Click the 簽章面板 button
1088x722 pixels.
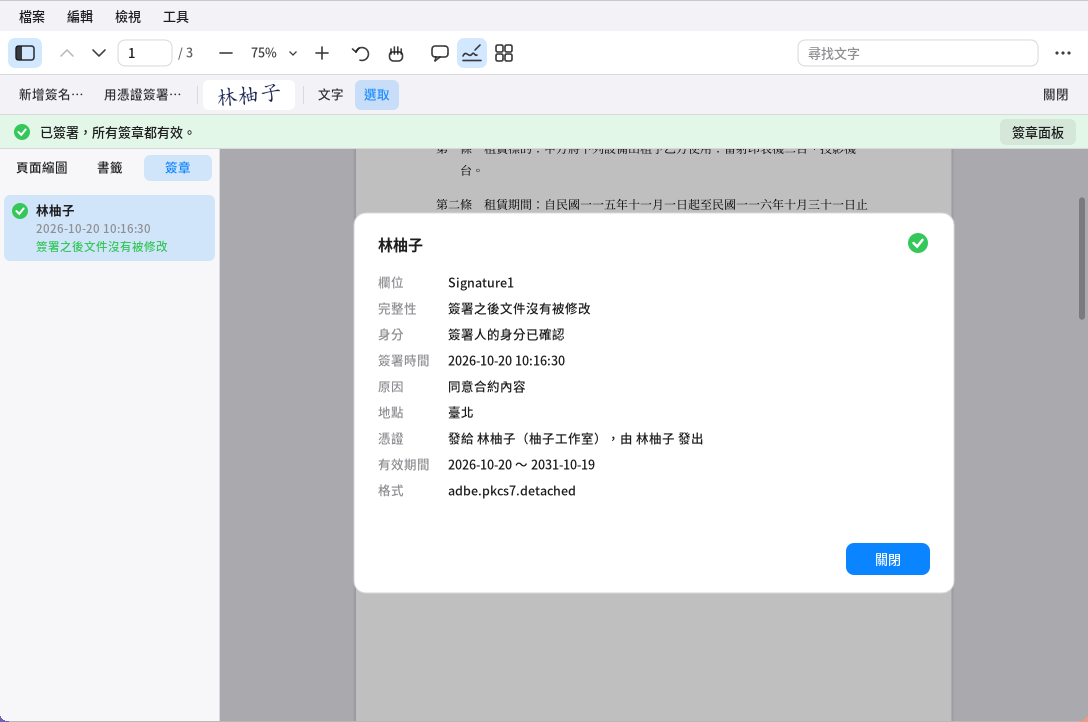pos(1037,132)
